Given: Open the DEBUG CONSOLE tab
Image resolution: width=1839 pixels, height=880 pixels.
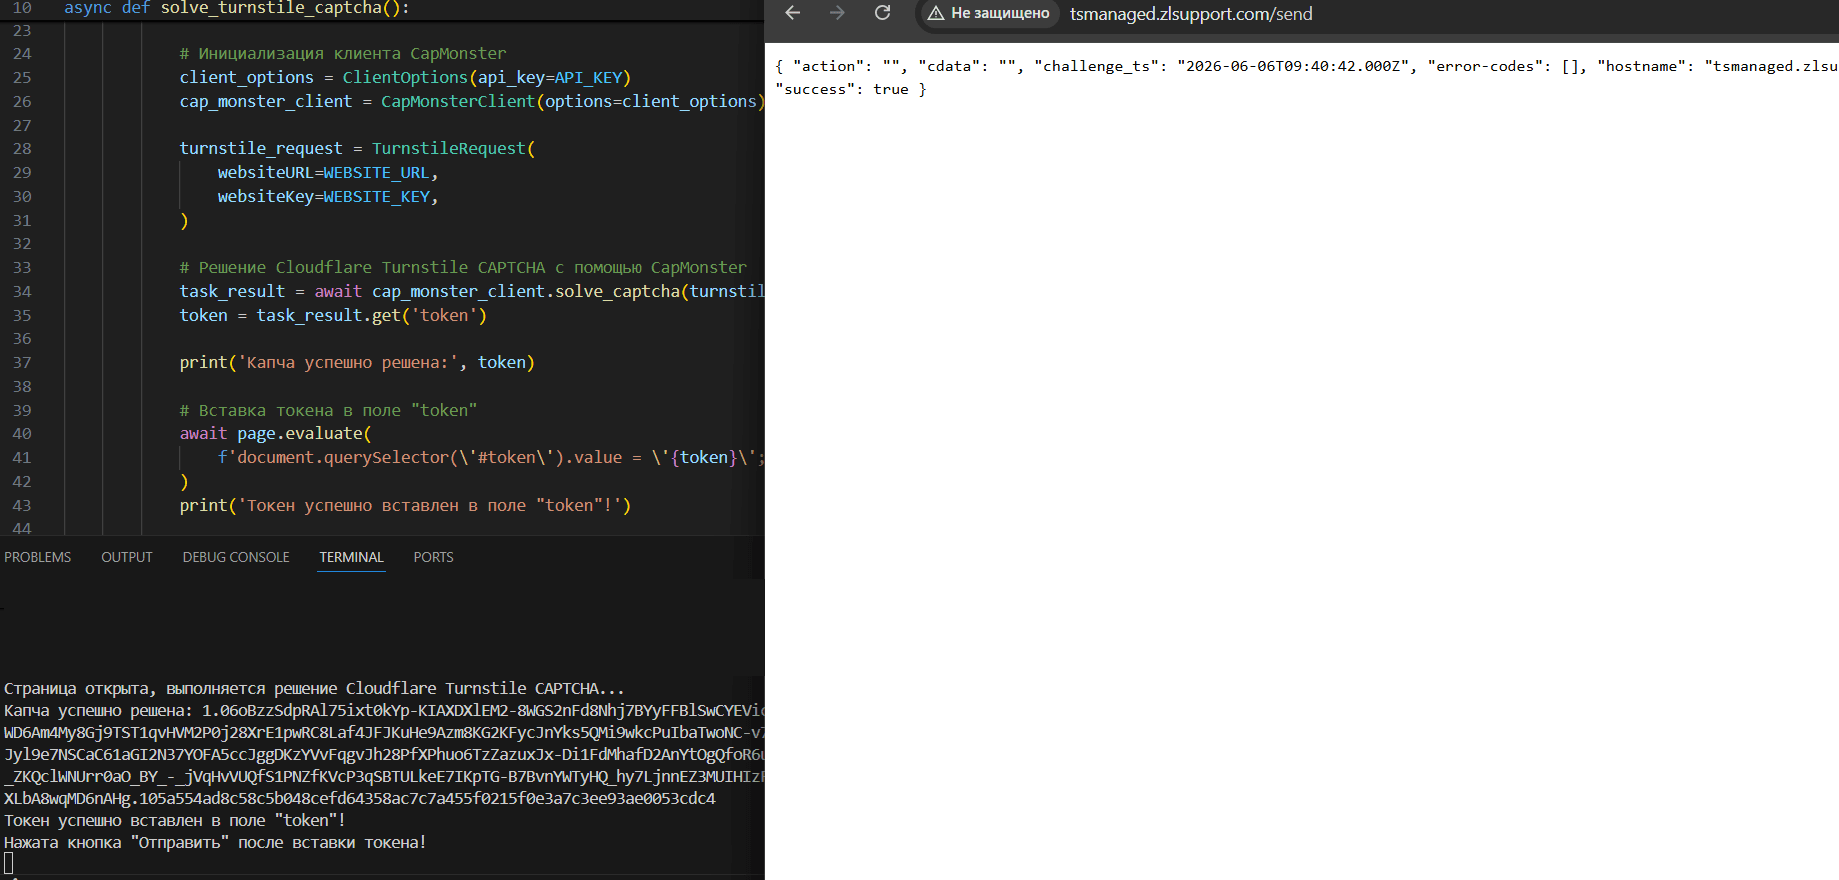Looking at the screenshot, I should click(x=236, y=557).
